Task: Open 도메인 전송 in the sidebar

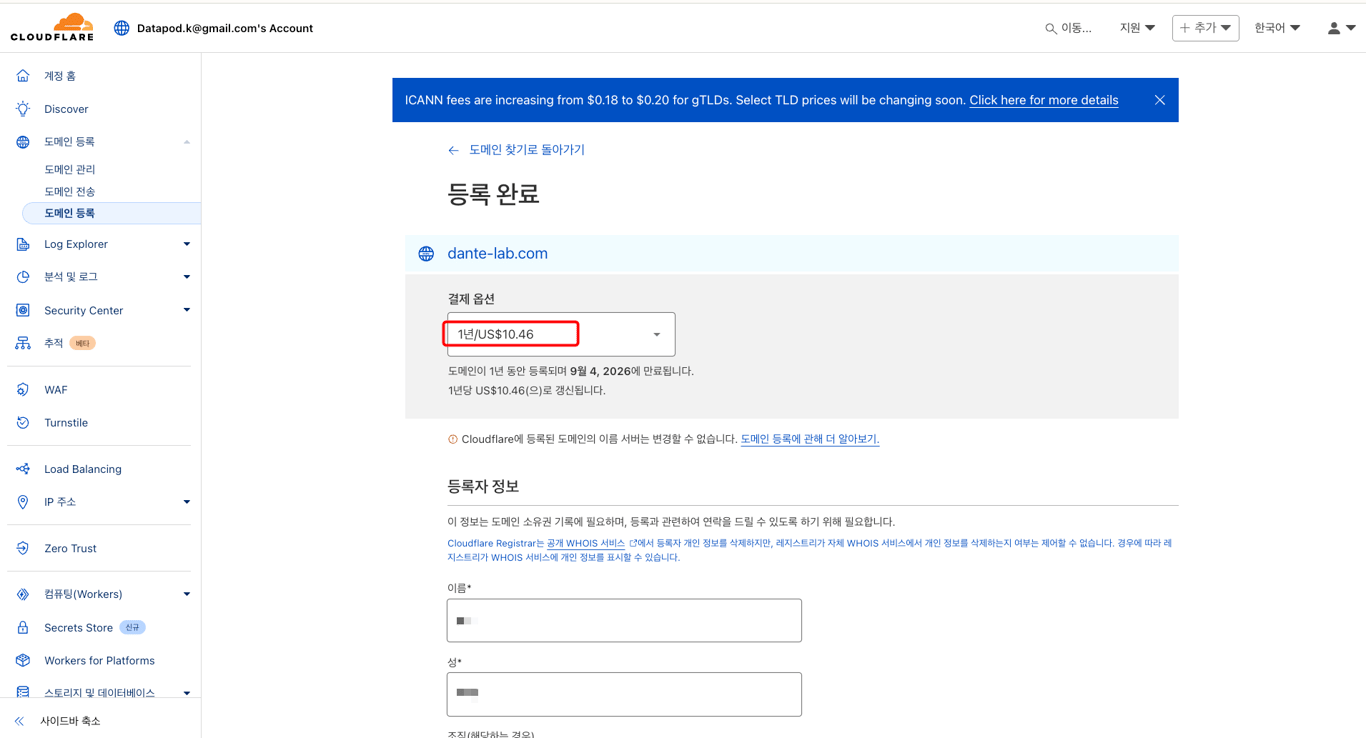Action: 70,192
